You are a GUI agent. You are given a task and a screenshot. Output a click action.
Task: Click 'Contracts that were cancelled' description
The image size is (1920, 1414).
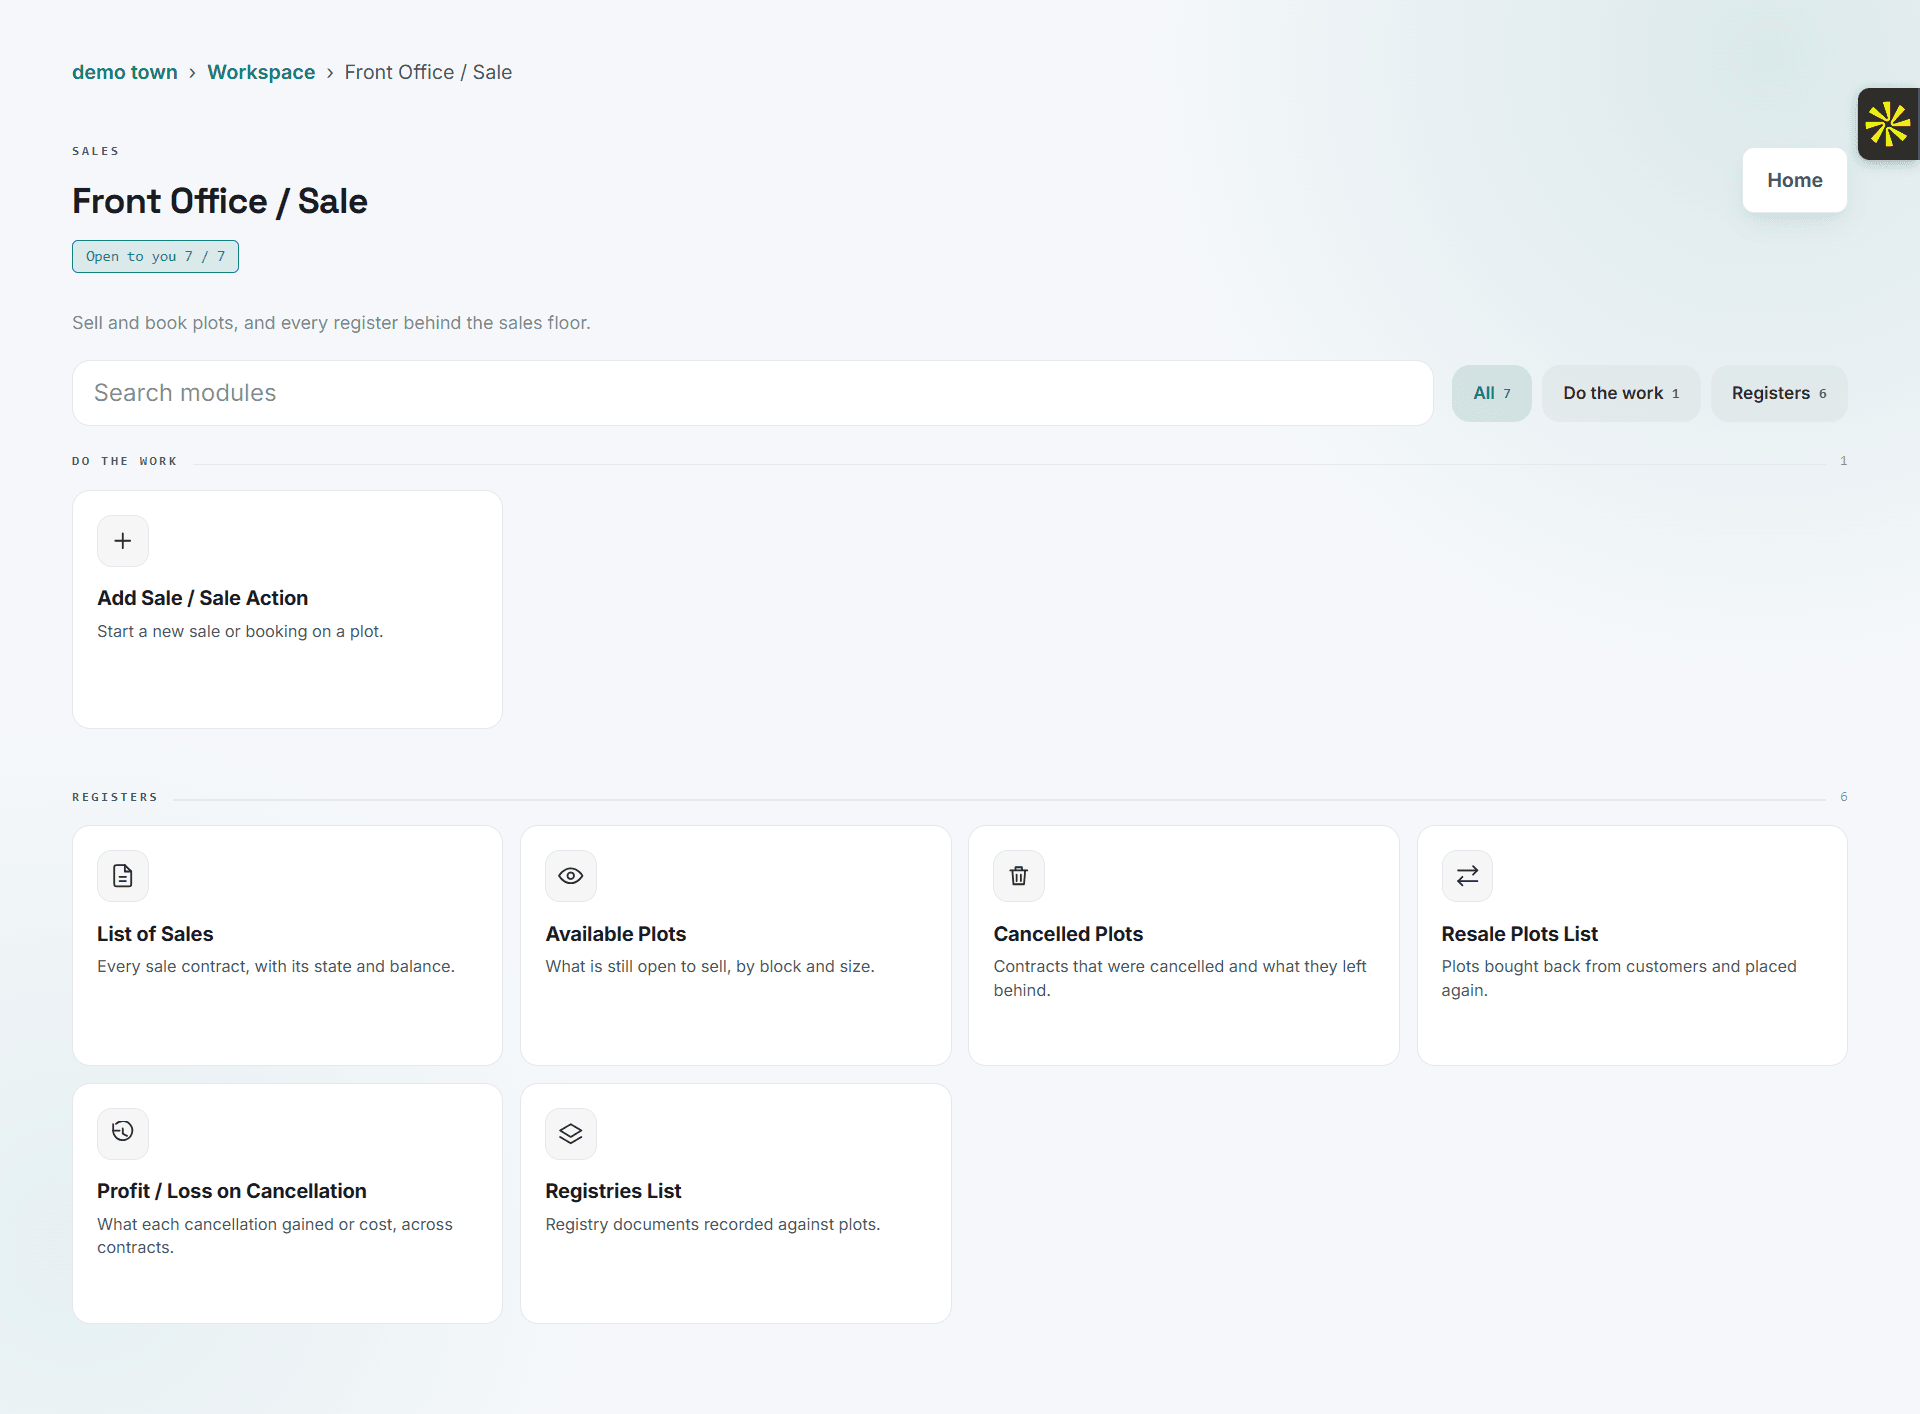[x=1180, y=978]
